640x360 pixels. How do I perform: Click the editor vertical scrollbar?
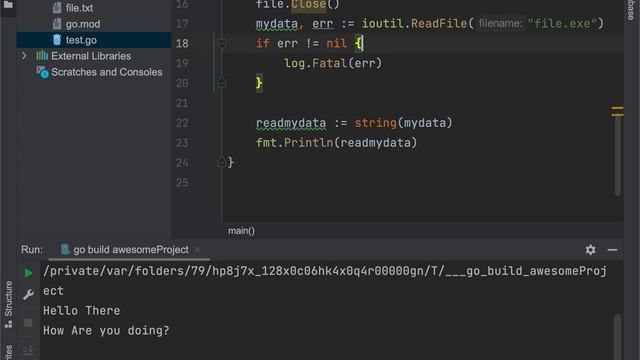tap(618, 155)
